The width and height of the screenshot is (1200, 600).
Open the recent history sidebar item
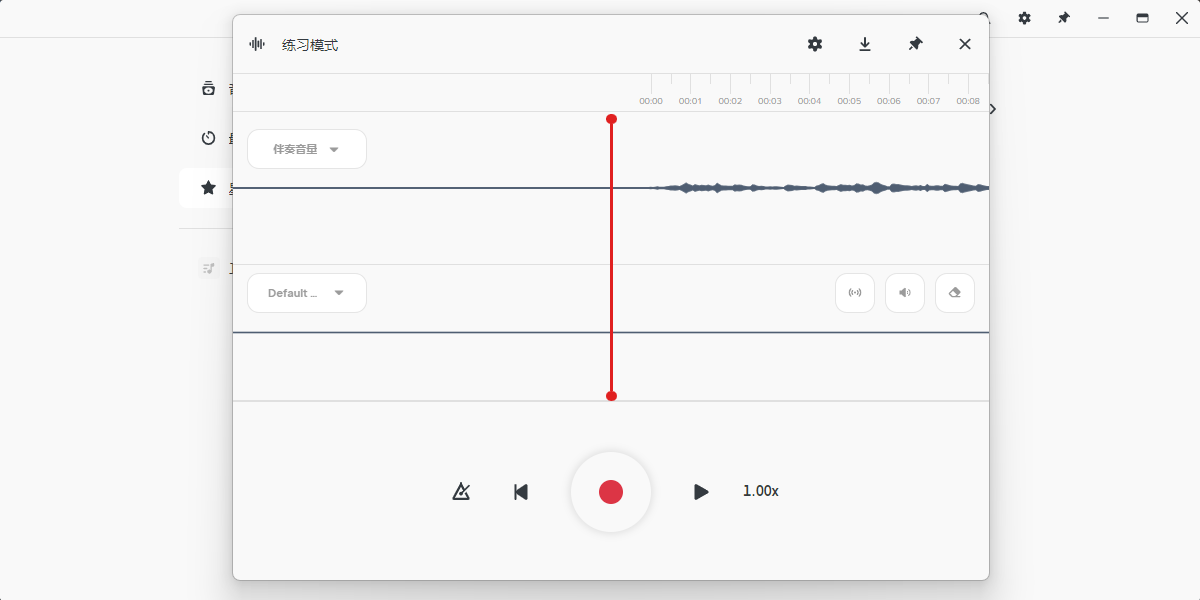tap(208, 138)
